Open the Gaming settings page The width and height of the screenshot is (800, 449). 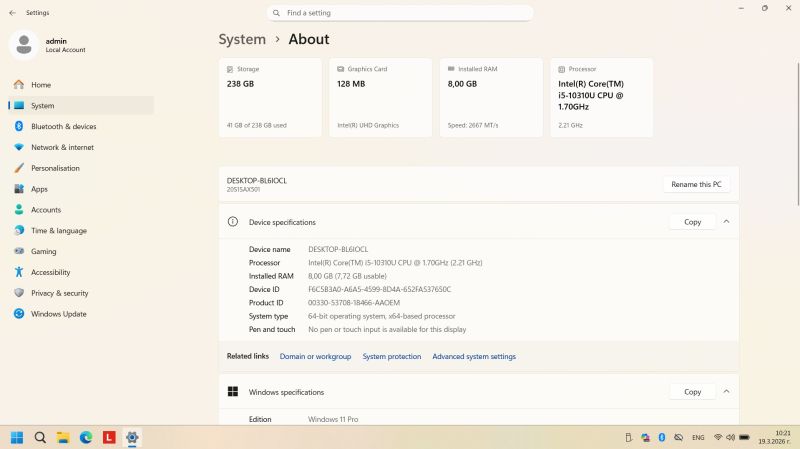tap(43, 251)
